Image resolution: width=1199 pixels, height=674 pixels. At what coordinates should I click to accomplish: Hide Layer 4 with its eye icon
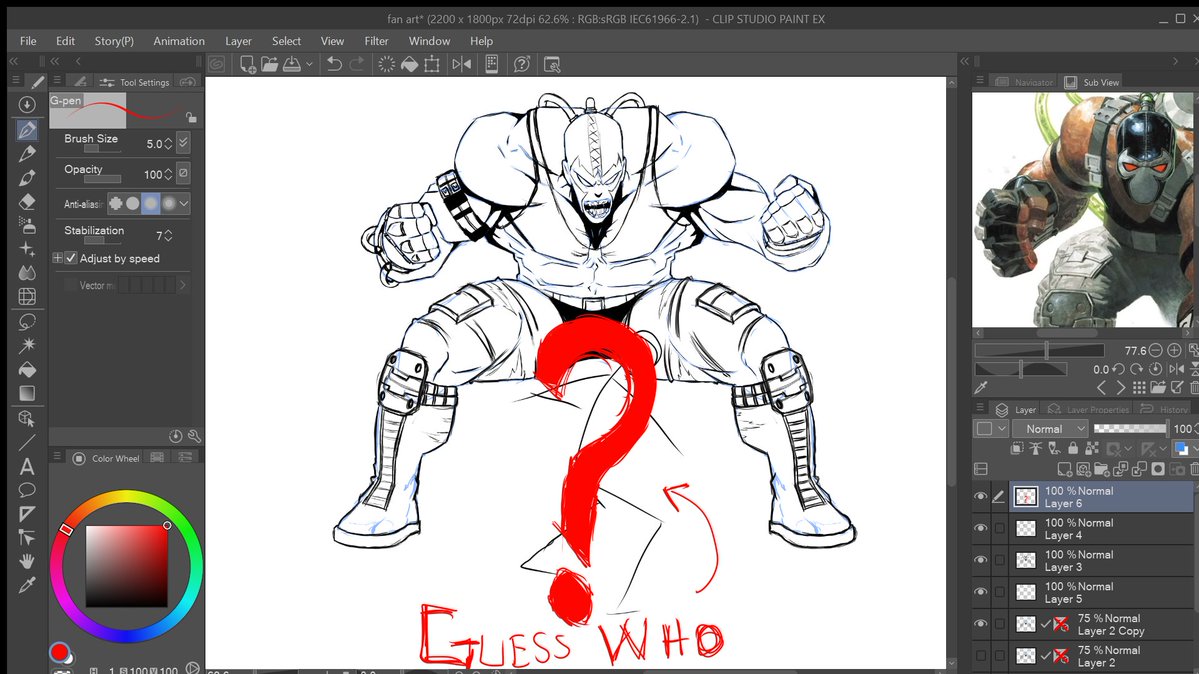tap(980, 529)
